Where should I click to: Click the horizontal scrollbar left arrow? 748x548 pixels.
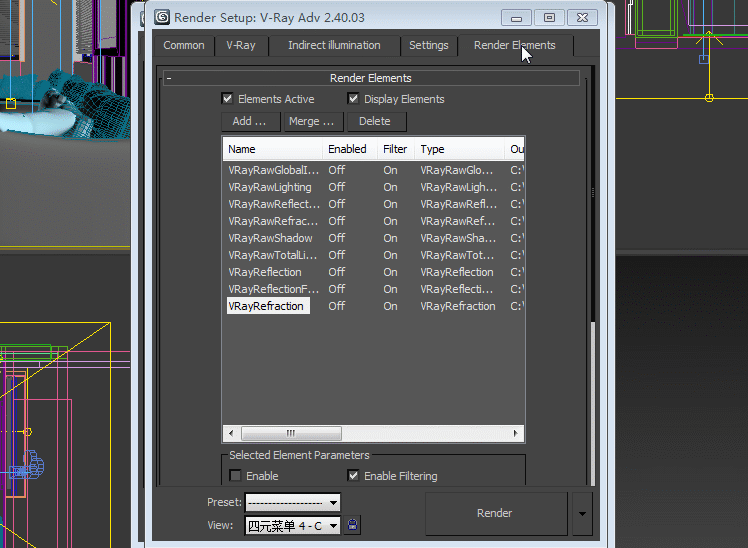[x=231, y=434]
